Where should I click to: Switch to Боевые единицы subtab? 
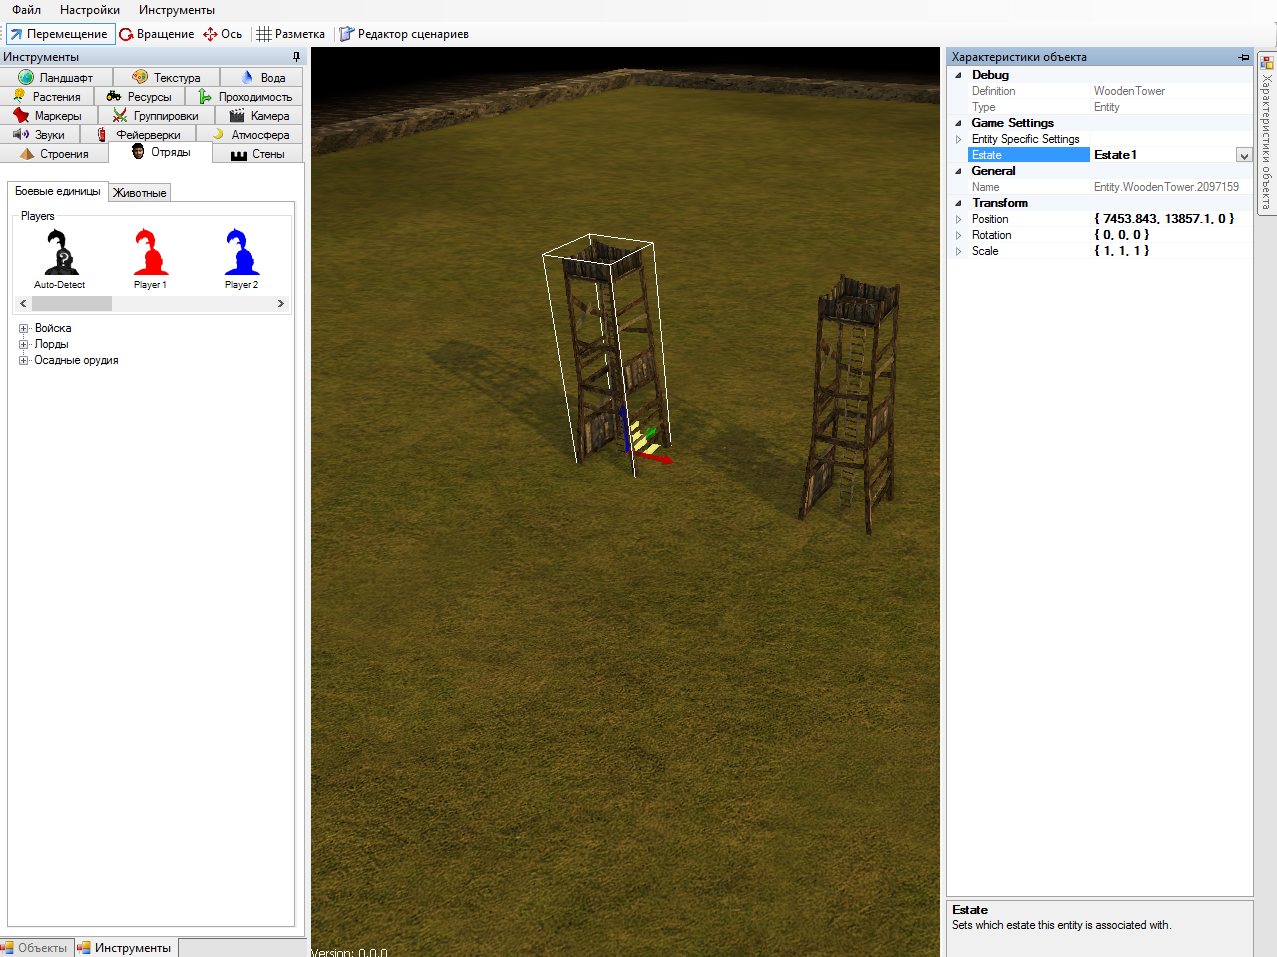coord(58,191)
